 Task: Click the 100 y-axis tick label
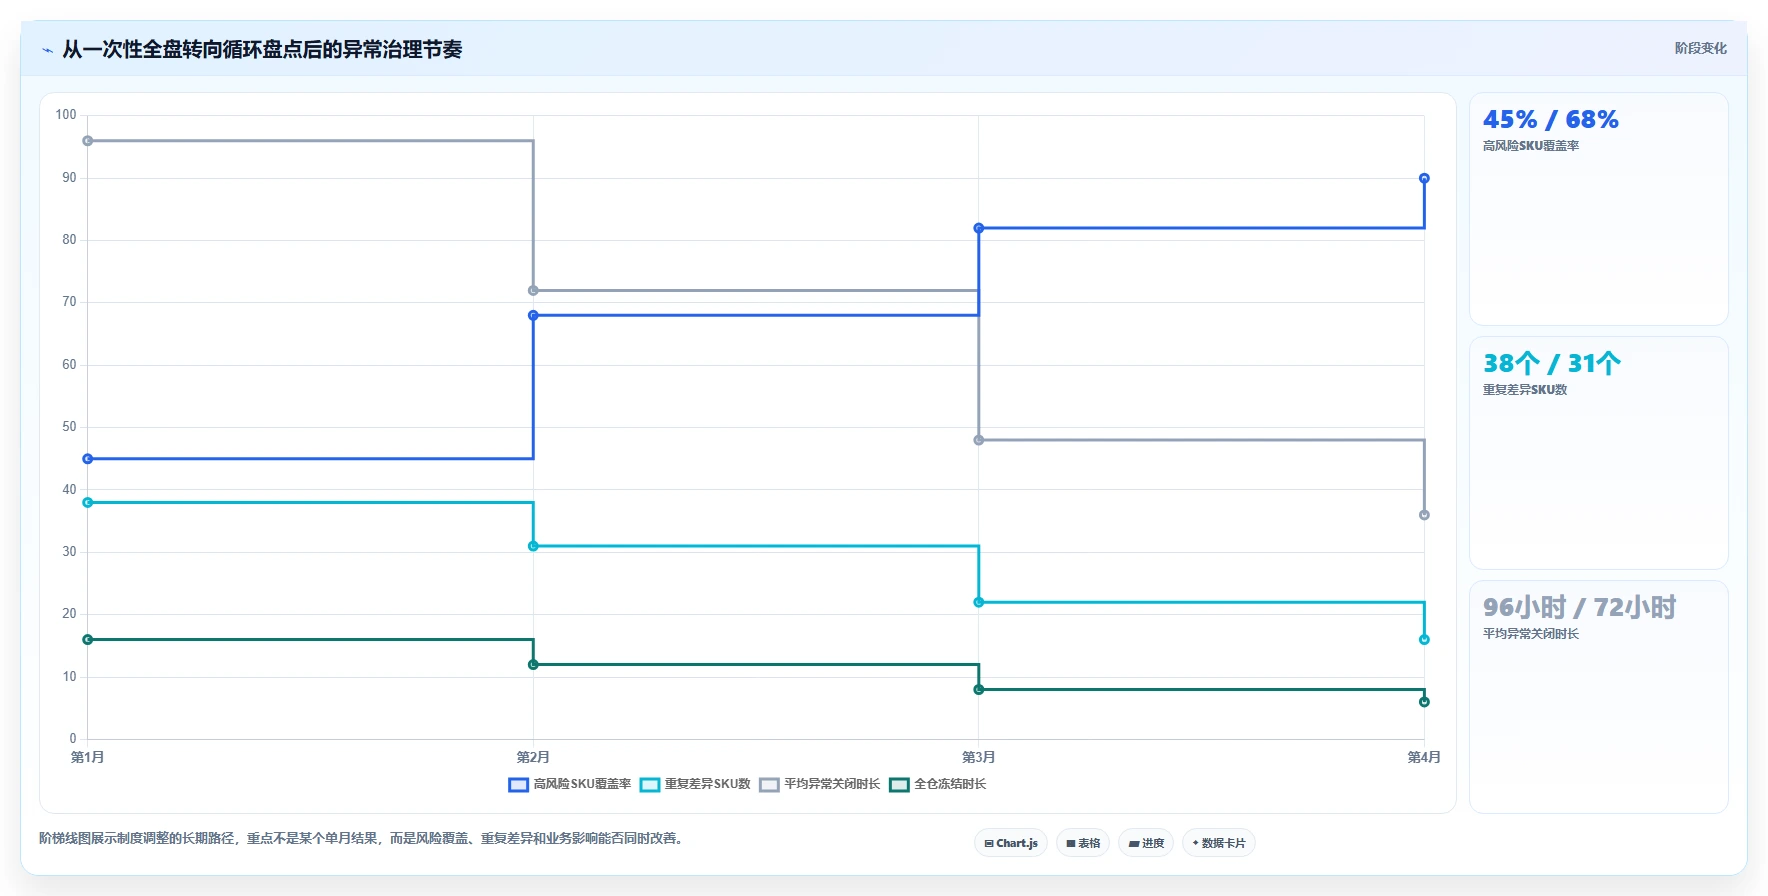(x=66, y=115)
